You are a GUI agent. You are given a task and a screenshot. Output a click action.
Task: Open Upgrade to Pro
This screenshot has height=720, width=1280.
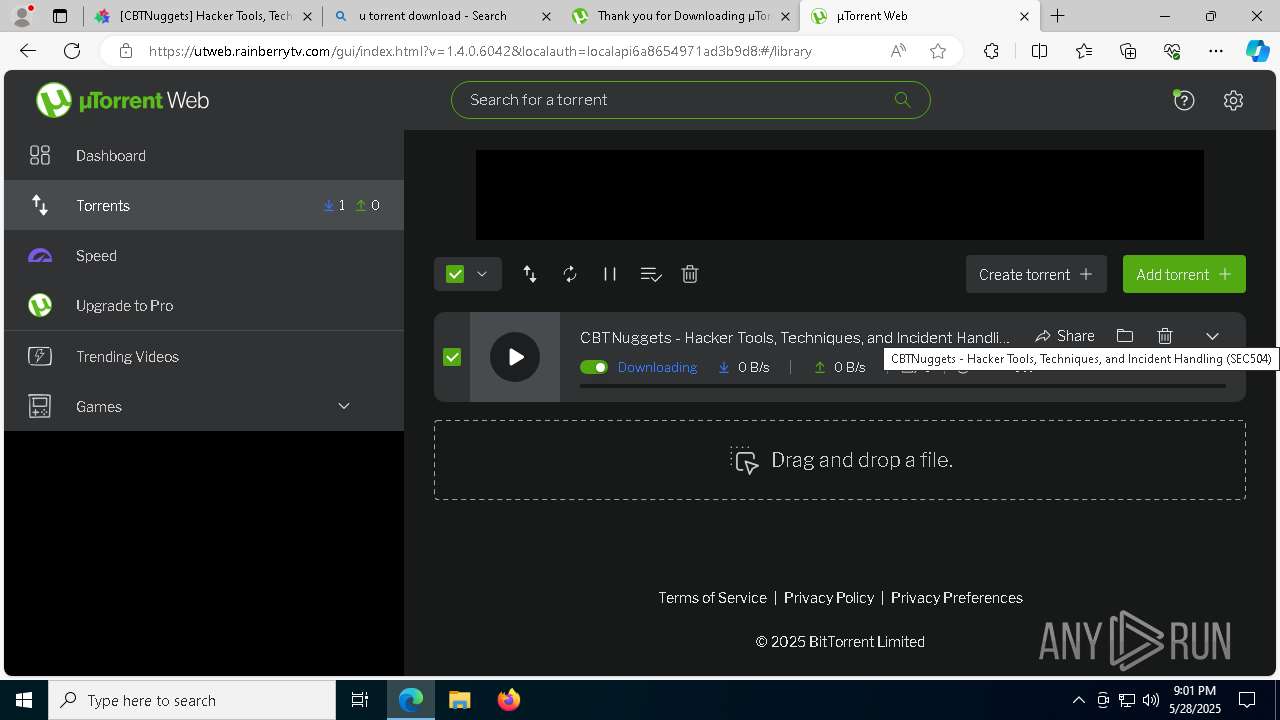click(x=204, y=305)
